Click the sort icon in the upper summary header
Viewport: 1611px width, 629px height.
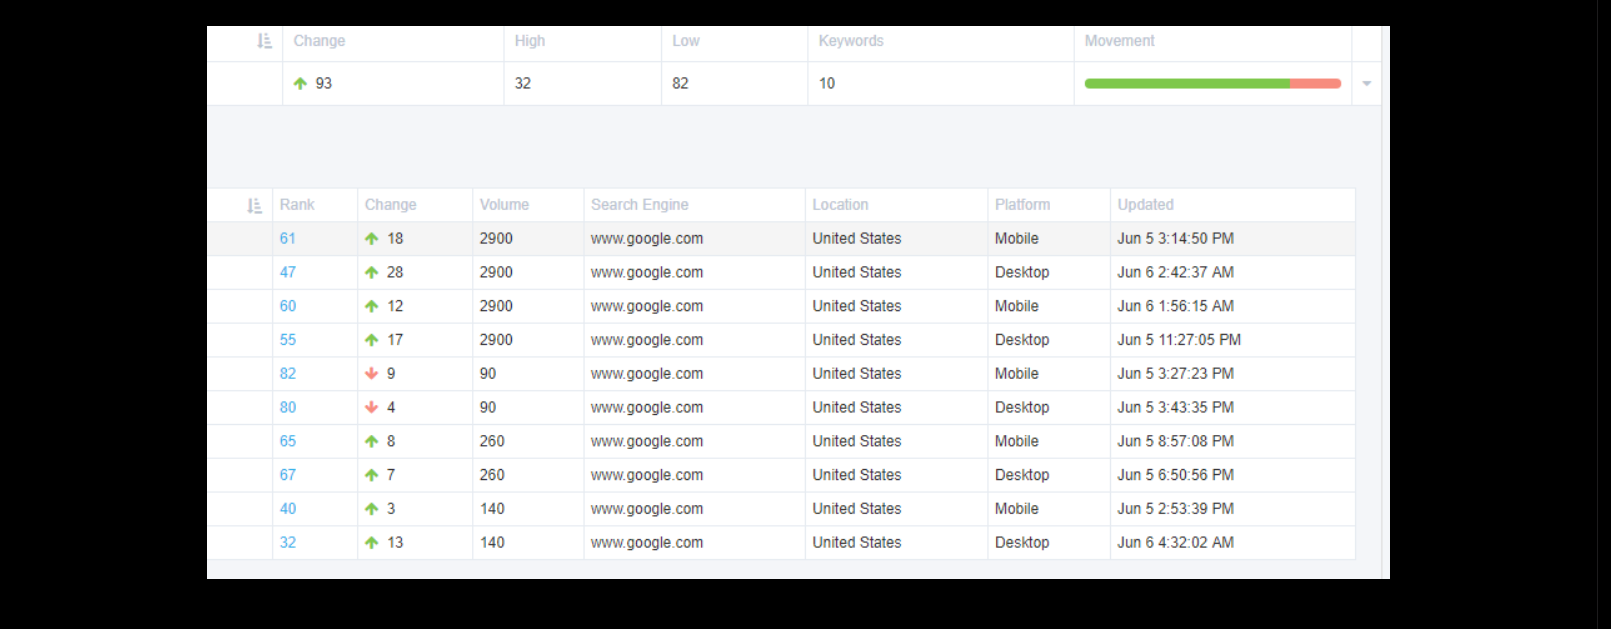[264, 41]
